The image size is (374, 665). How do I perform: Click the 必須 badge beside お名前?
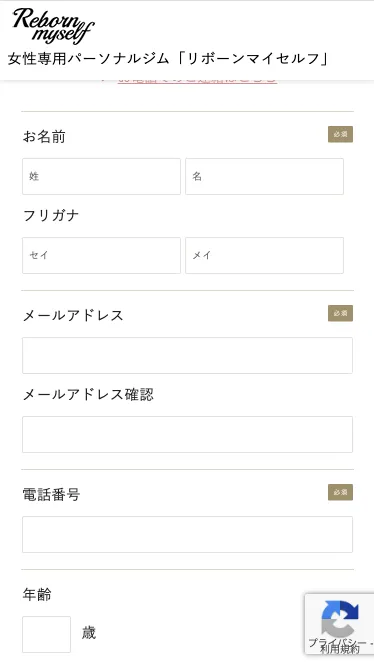point(340,134)
